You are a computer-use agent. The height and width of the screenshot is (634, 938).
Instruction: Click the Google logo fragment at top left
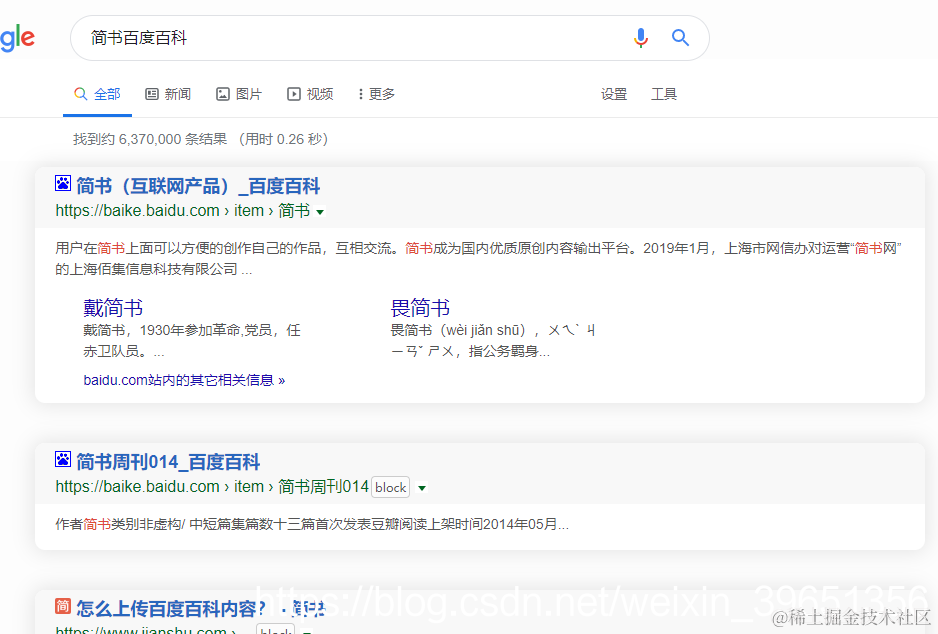coord(16,37)
